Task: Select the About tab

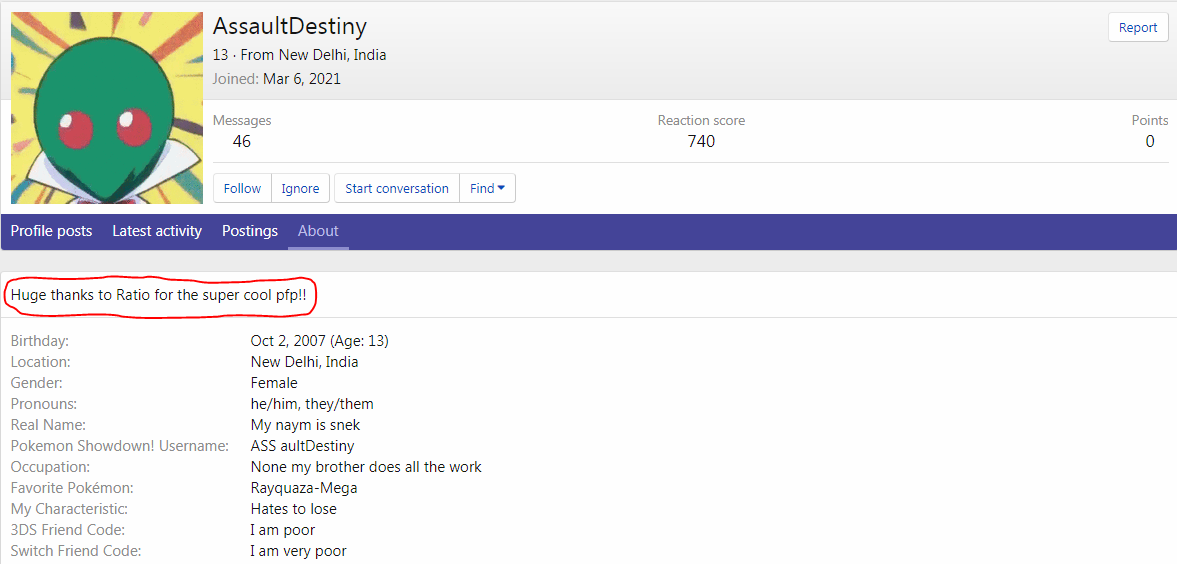Action: (318, 231)
